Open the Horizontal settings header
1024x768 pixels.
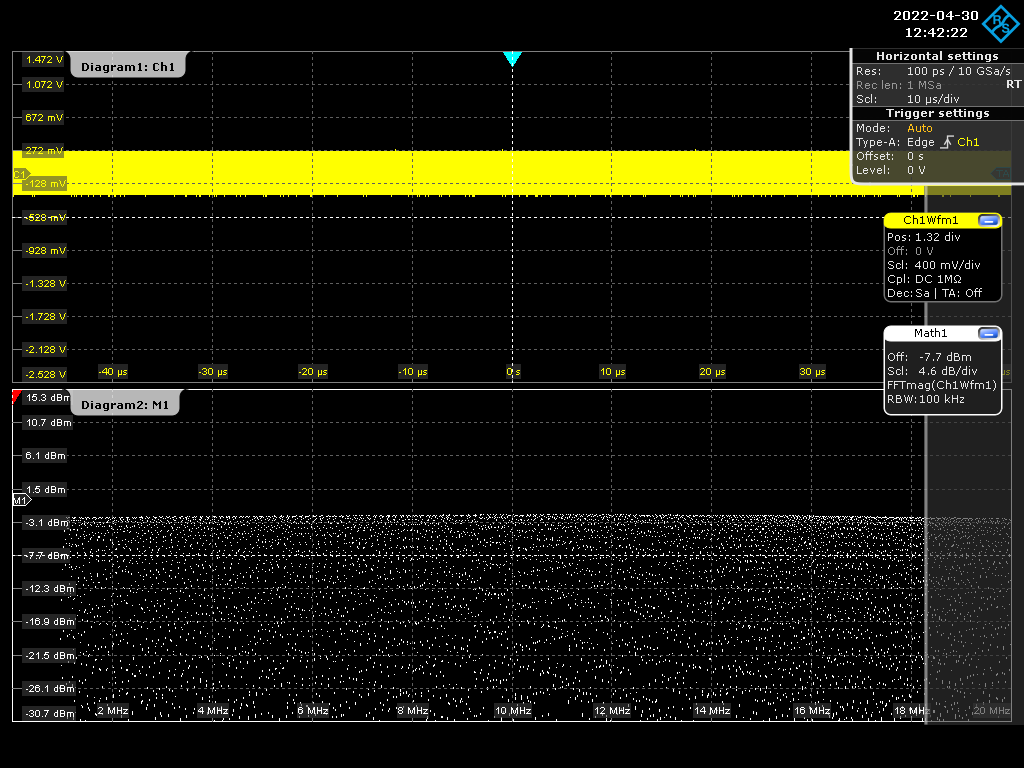coord(937,56)
